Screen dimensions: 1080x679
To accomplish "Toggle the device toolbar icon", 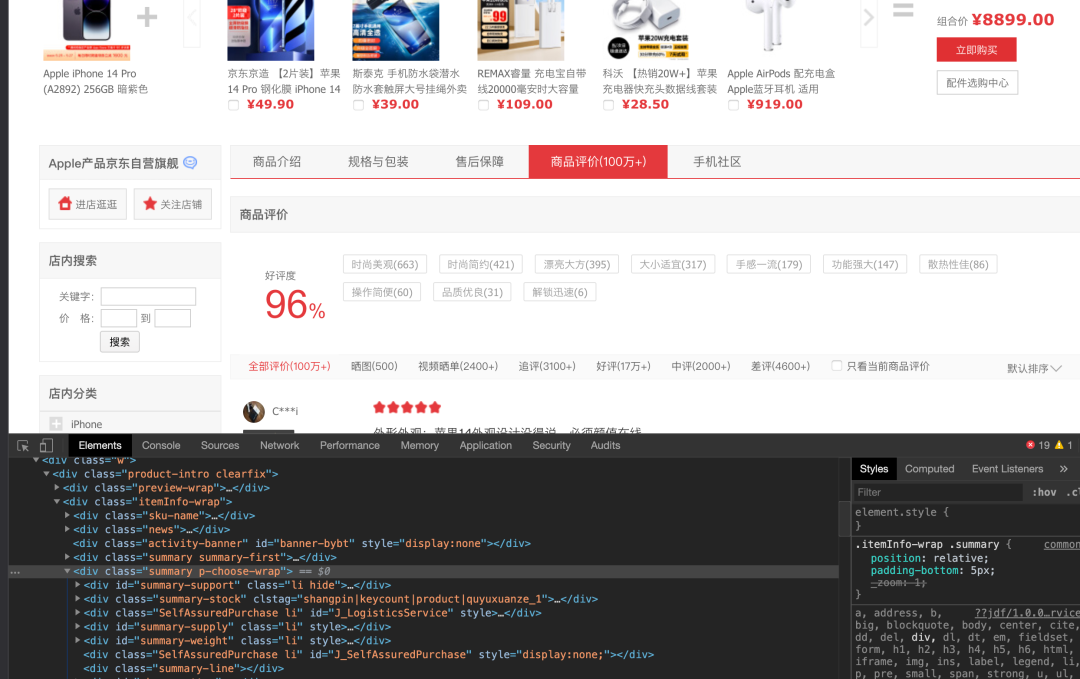I will (46, 446).
